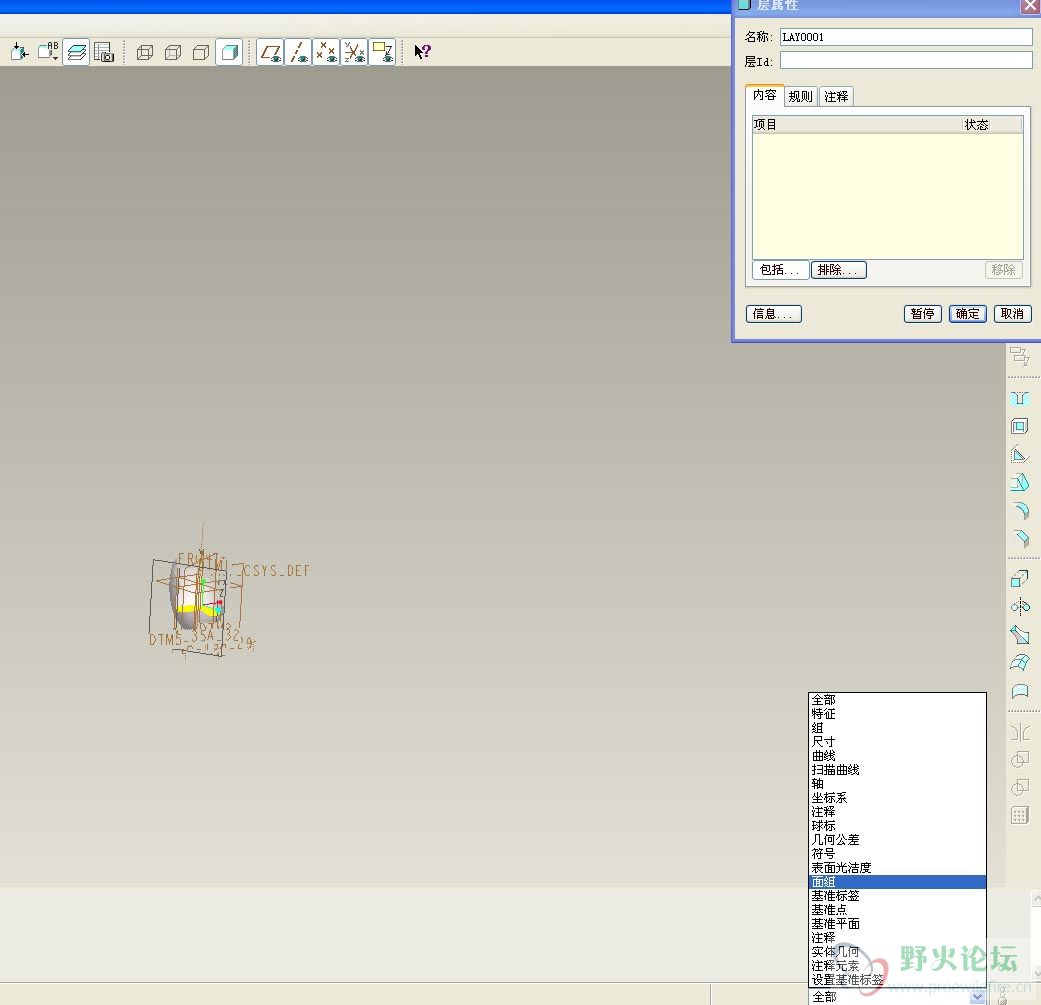Select 基准平面 from the filter list

(x=897, y=923)
